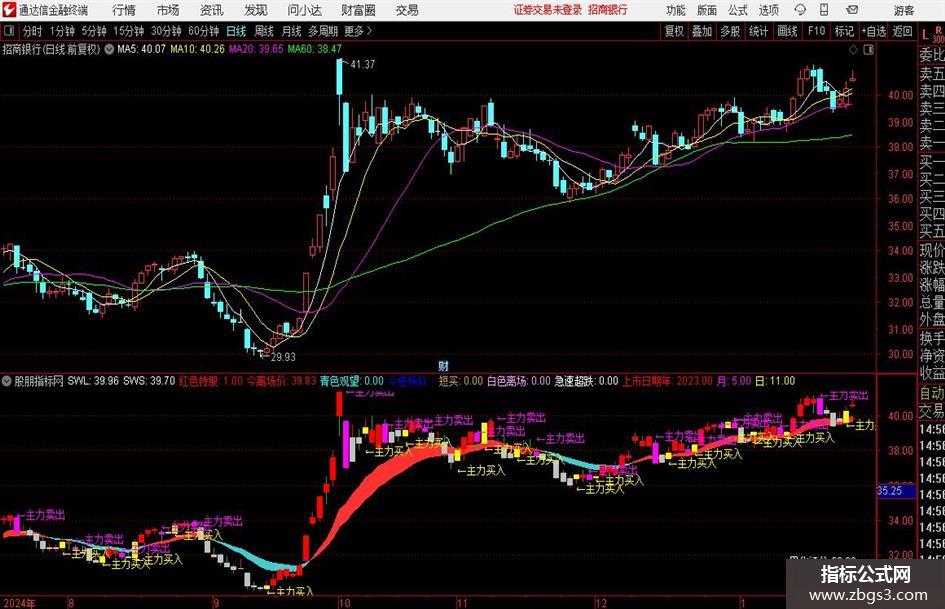Click the SWS: 39.70 indicator value
Screen dimensions: 945x609
(149, 381)
